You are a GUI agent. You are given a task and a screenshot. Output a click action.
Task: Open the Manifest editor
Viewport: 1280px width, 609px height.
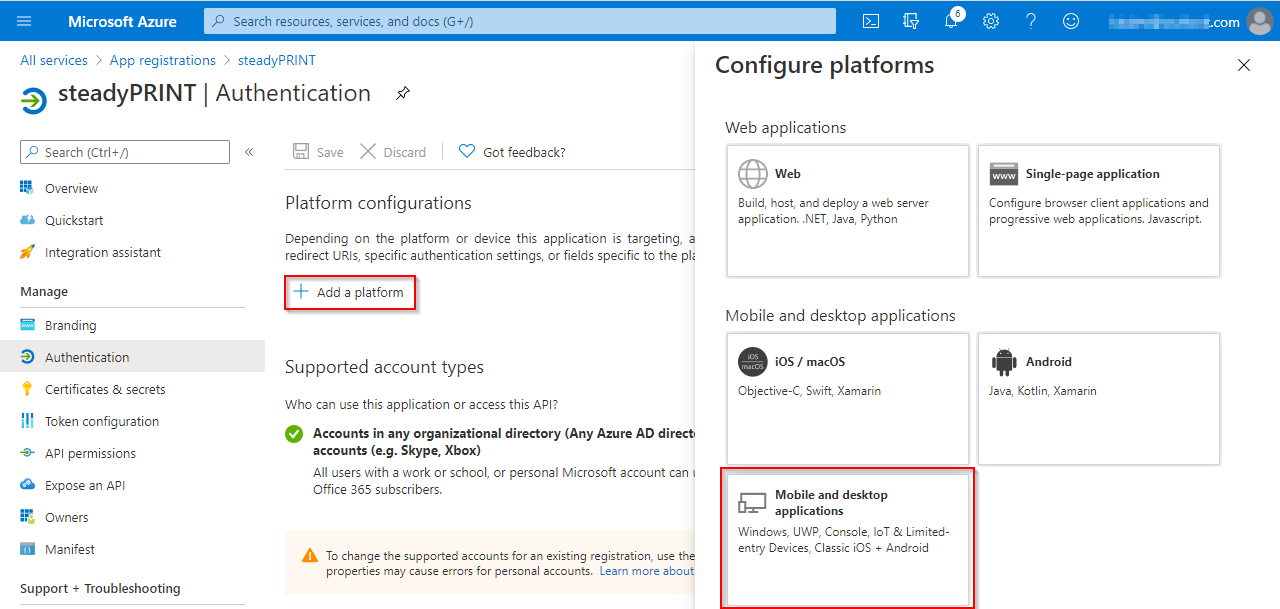[x=70, y=549]
